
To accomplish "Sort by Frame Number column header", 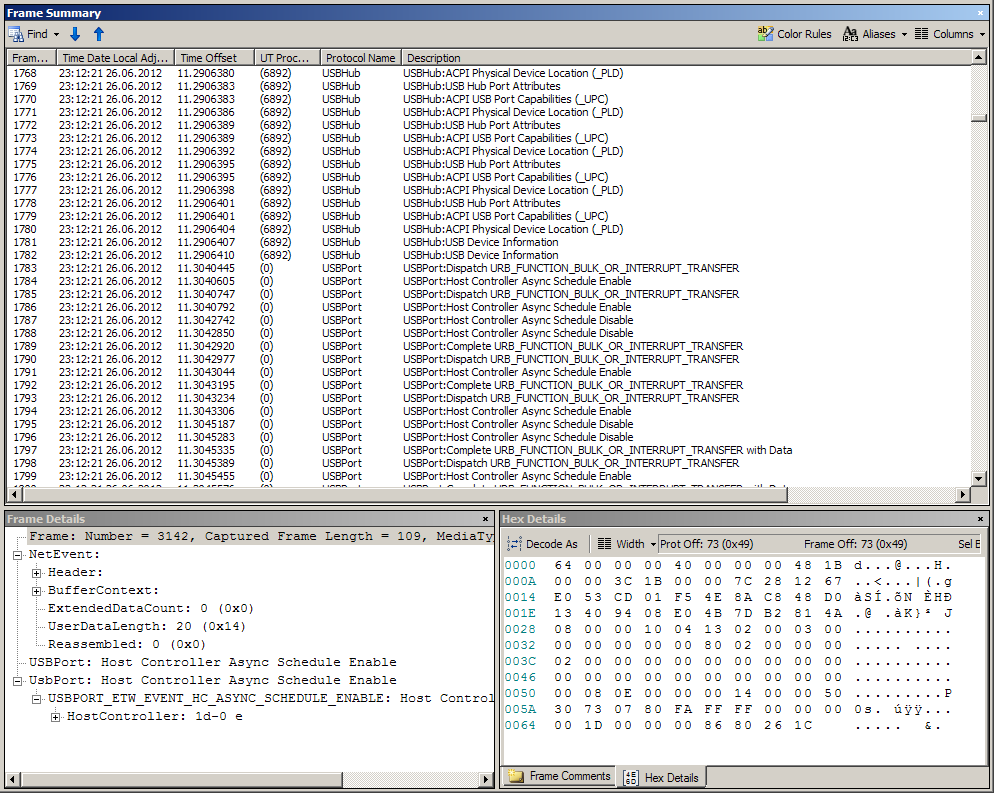I will coord(30,58).
